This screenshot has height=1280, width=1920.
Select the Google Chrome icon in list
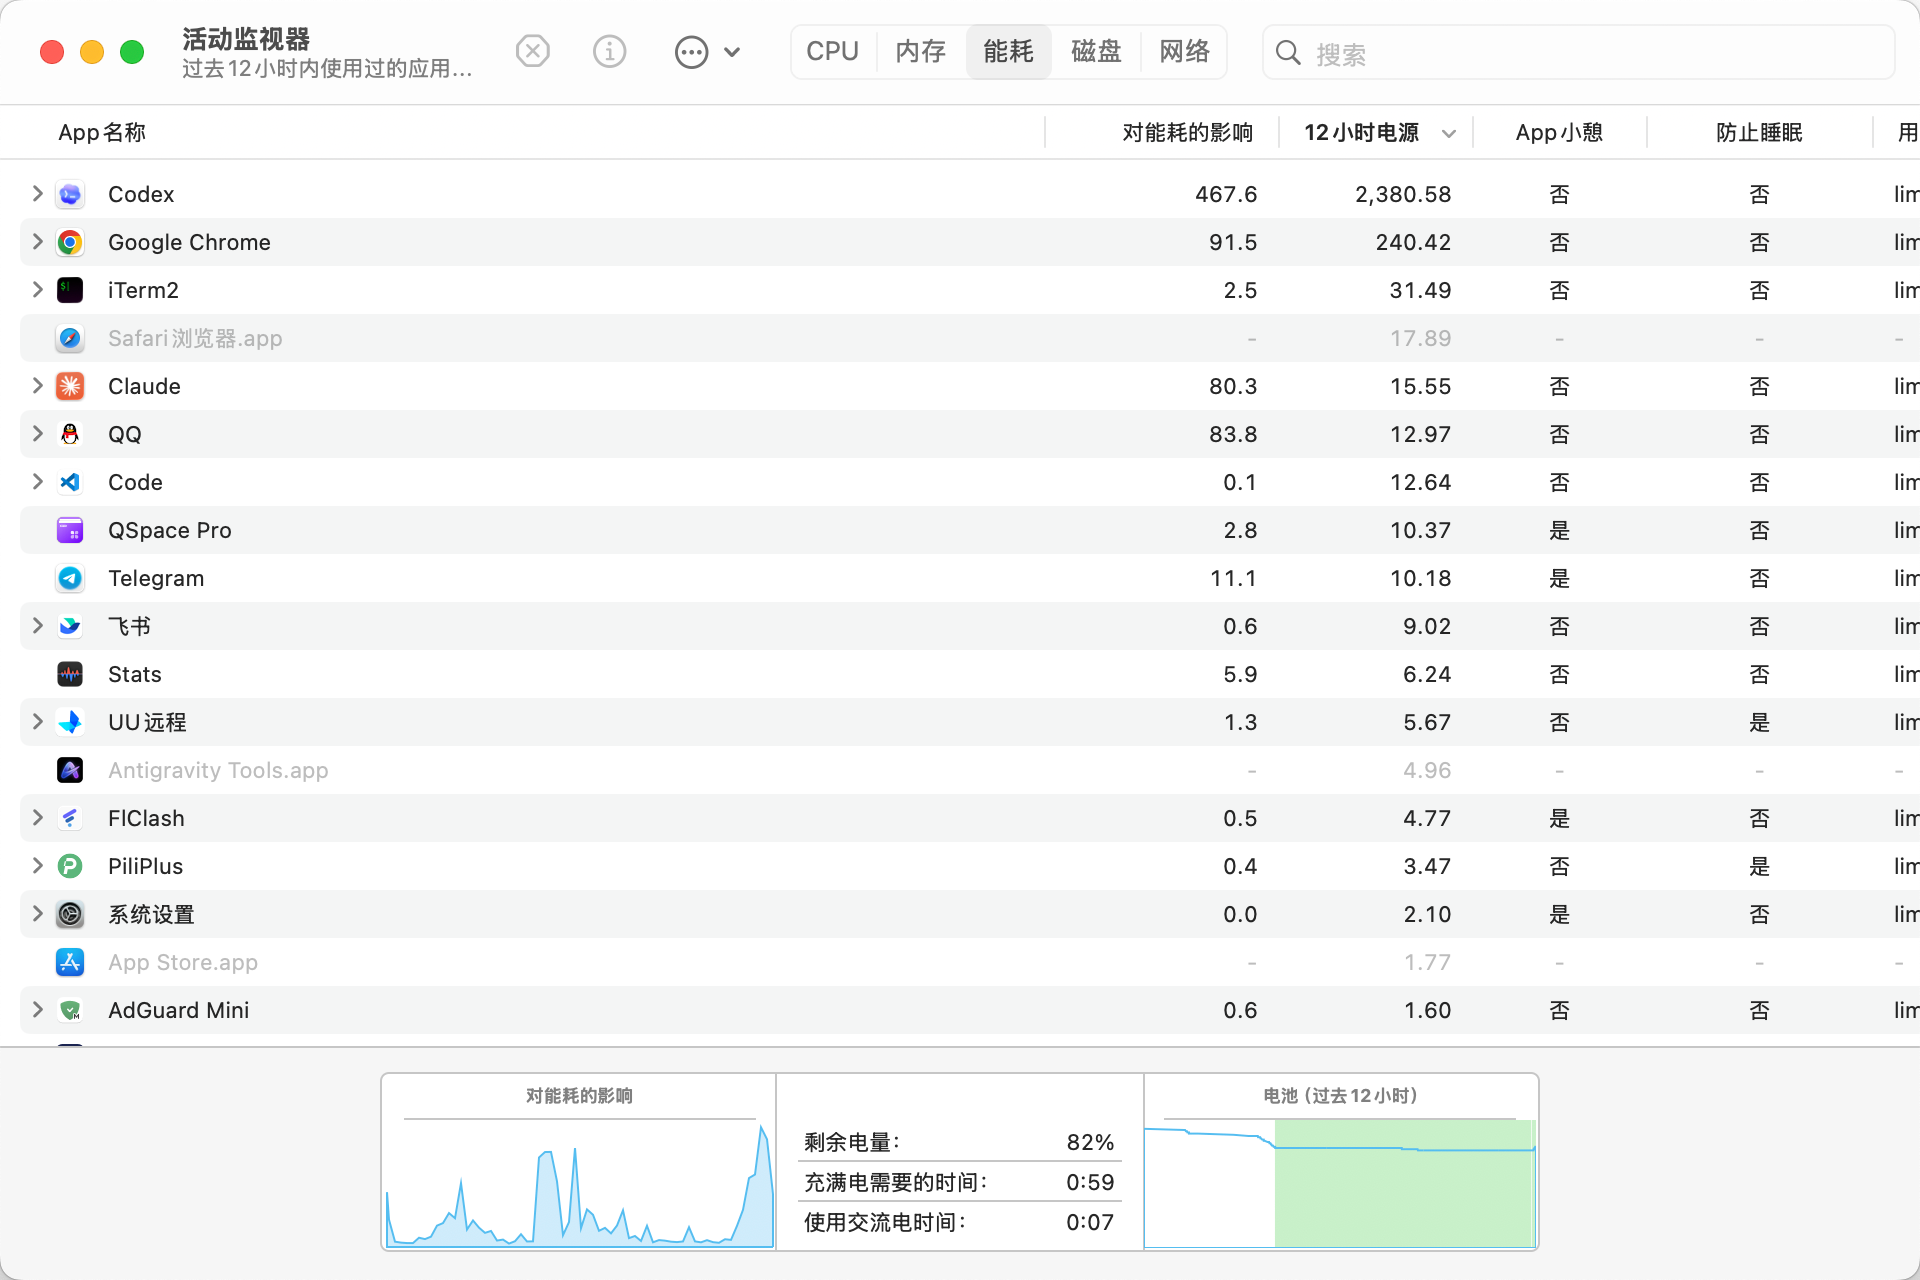click(70, 242)
